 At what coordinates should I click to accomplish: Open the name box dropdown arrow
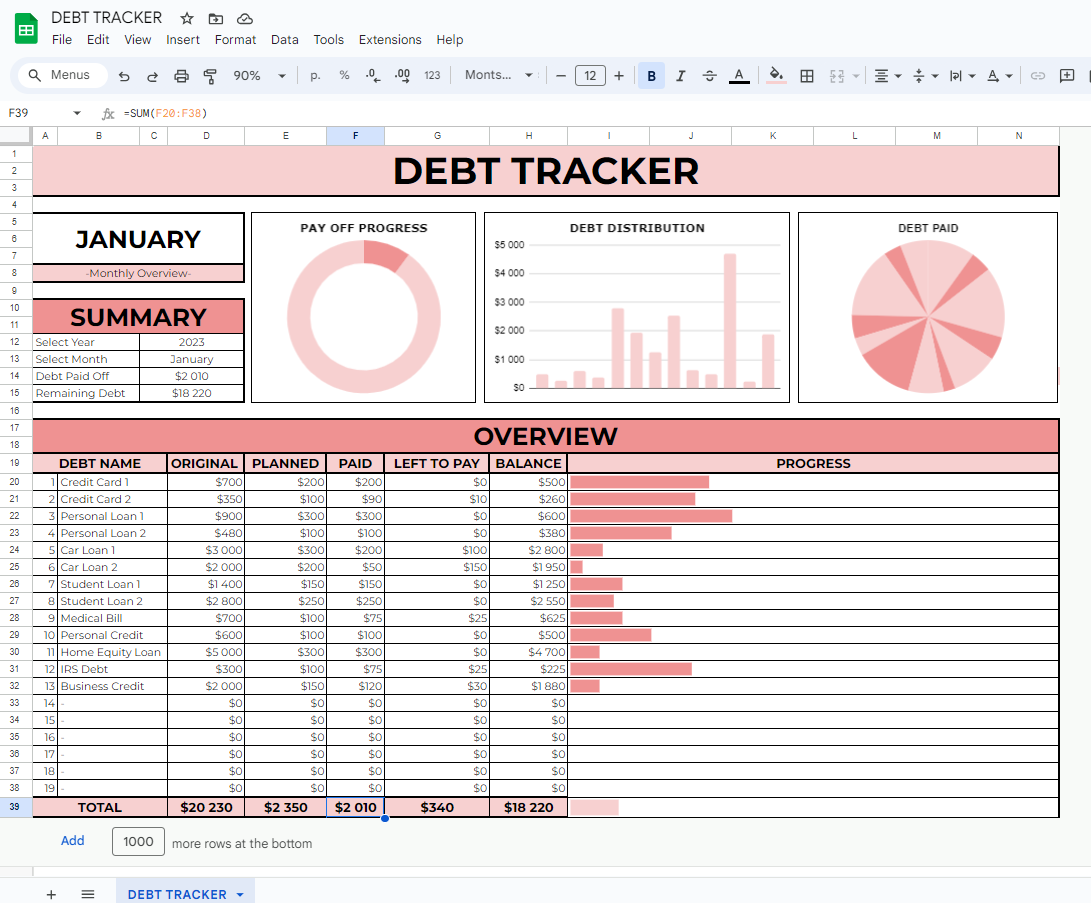[77, 113]
